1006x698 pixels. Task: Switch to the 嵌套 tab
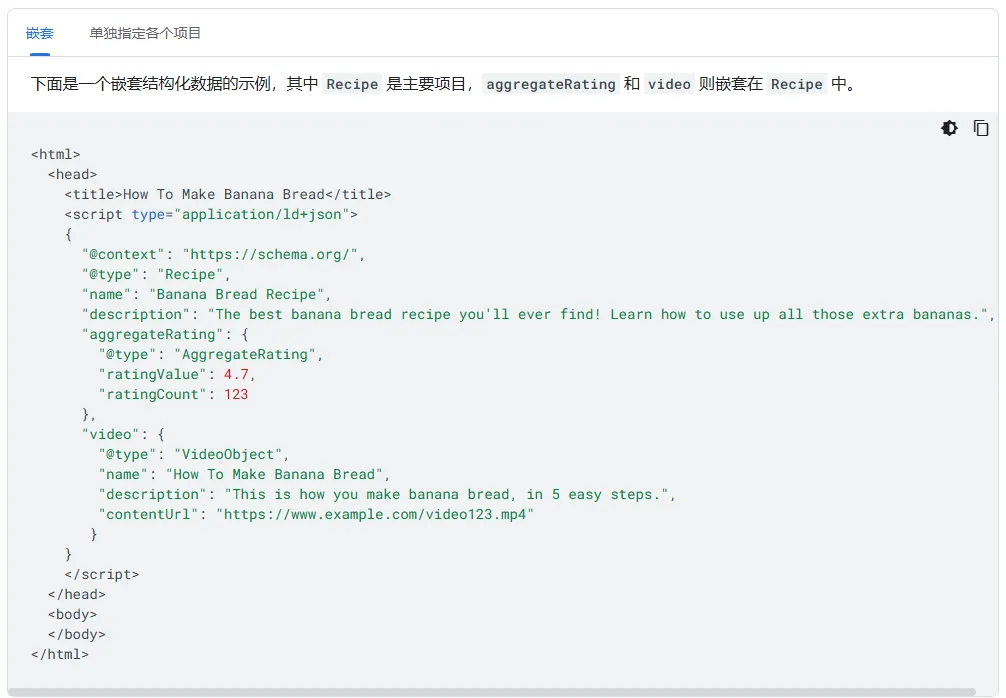40,33
